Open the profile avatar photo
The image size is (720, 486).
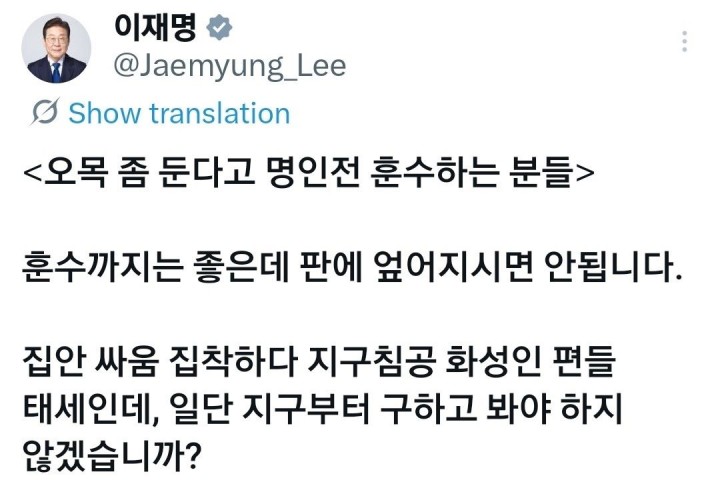point(56,49)
